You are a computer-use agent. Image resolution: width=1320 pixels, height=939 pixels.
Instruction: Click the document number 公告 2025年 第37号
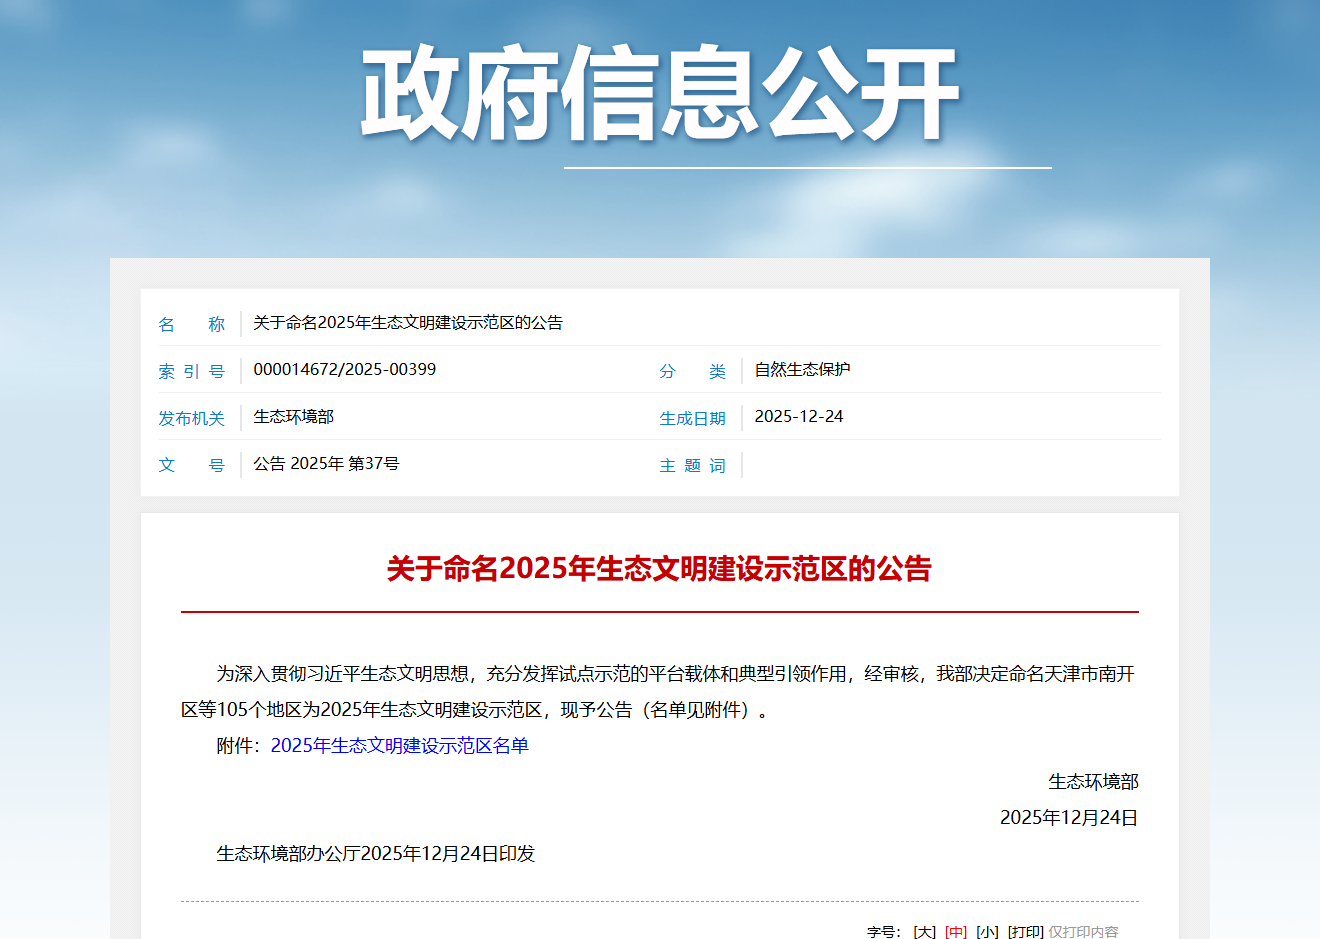[x=326, y=464]
